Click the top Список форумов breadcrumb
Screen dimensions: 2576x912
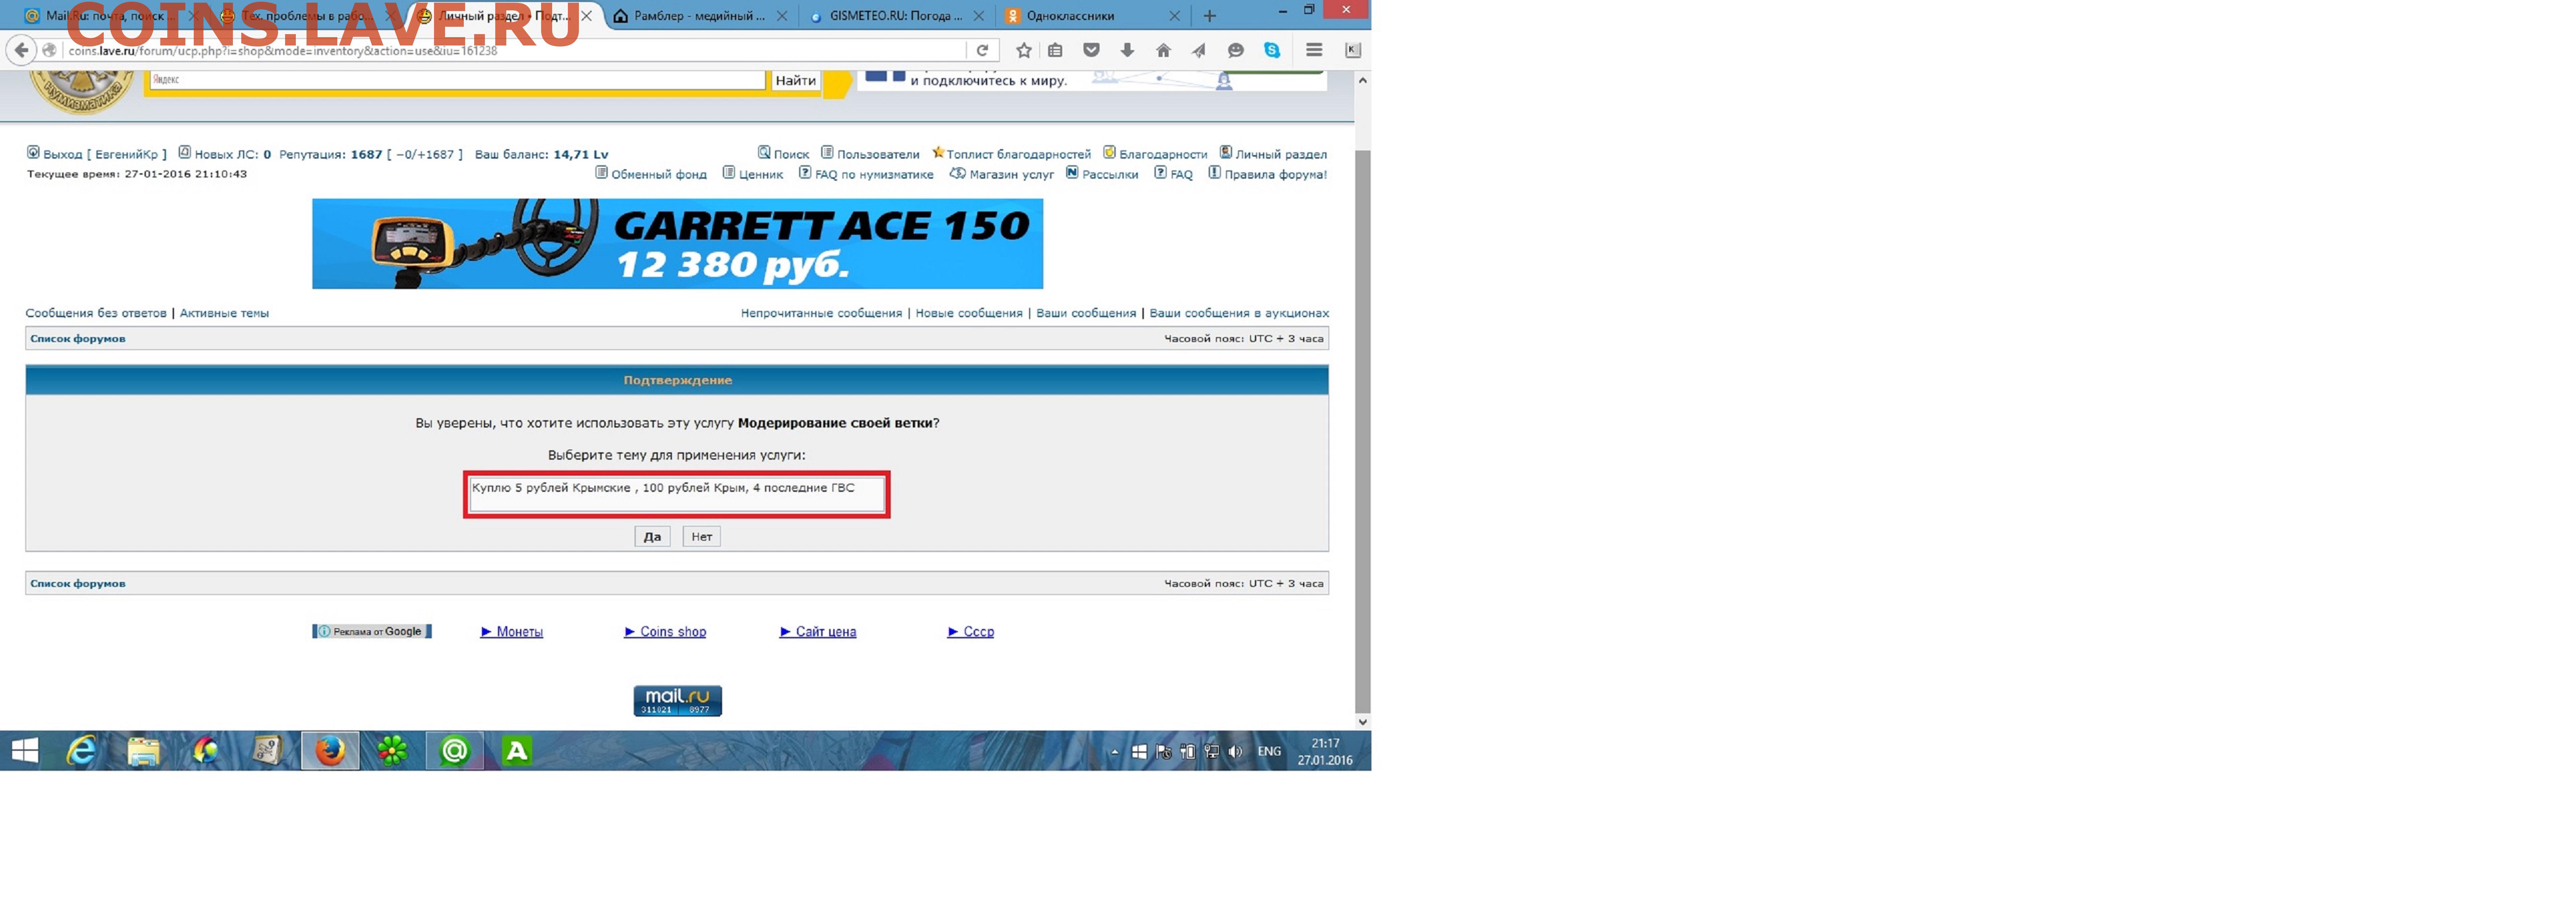78,339
